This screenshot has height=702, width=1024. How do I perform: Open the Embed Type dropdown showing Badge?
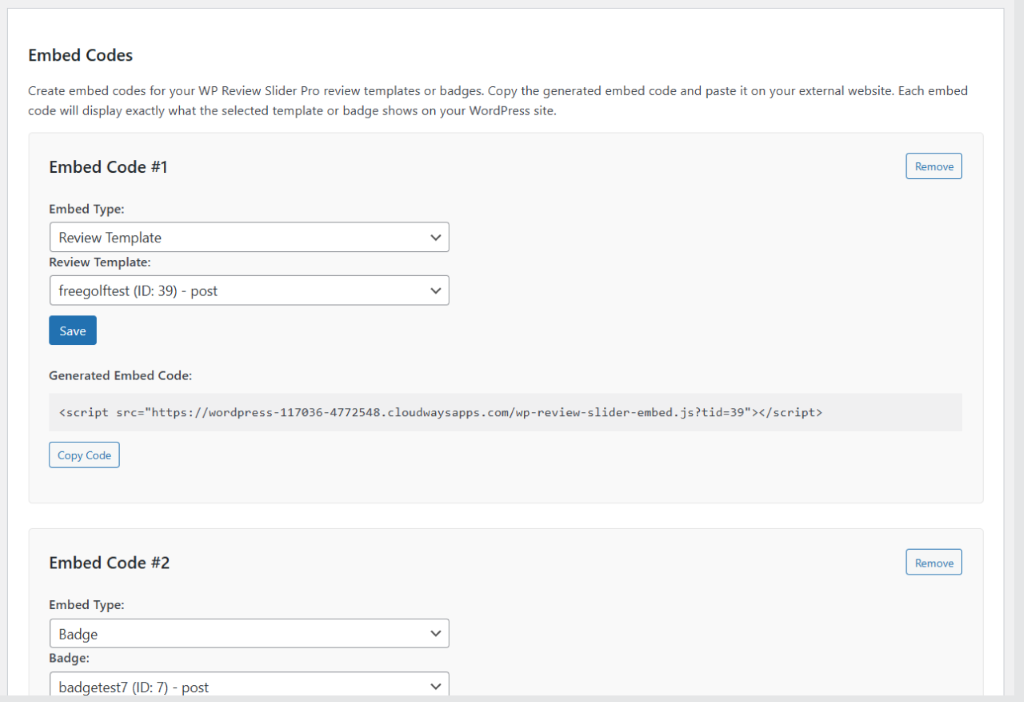point(248,634)
